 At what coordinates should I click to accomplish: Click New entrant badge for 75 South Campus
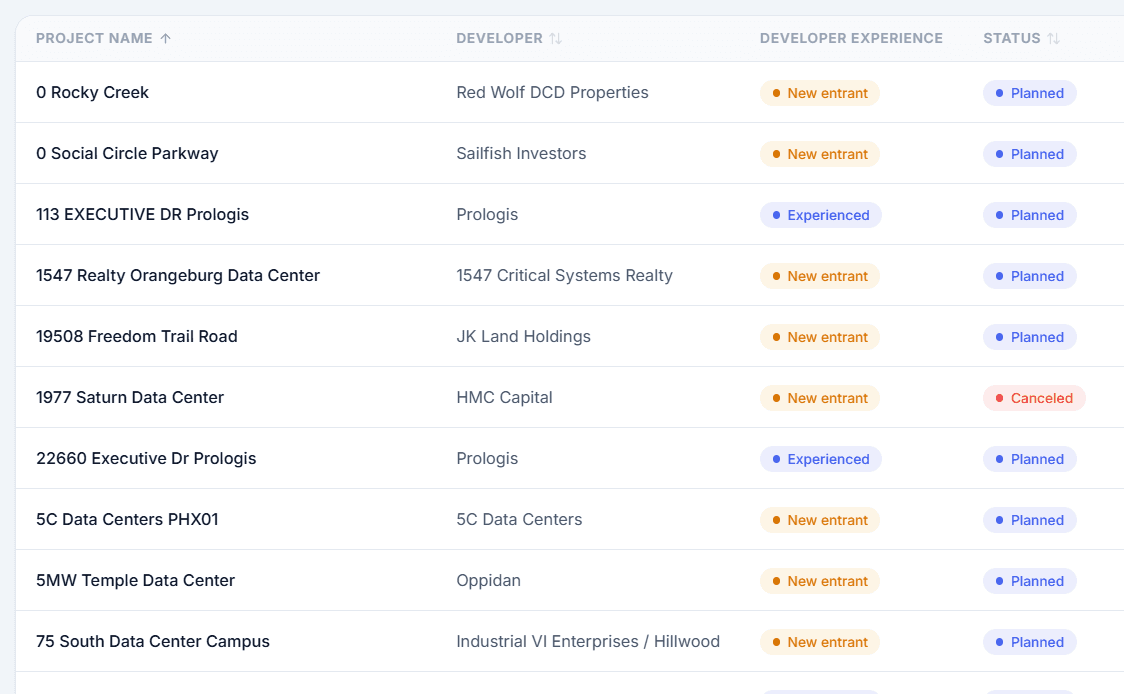819,642
